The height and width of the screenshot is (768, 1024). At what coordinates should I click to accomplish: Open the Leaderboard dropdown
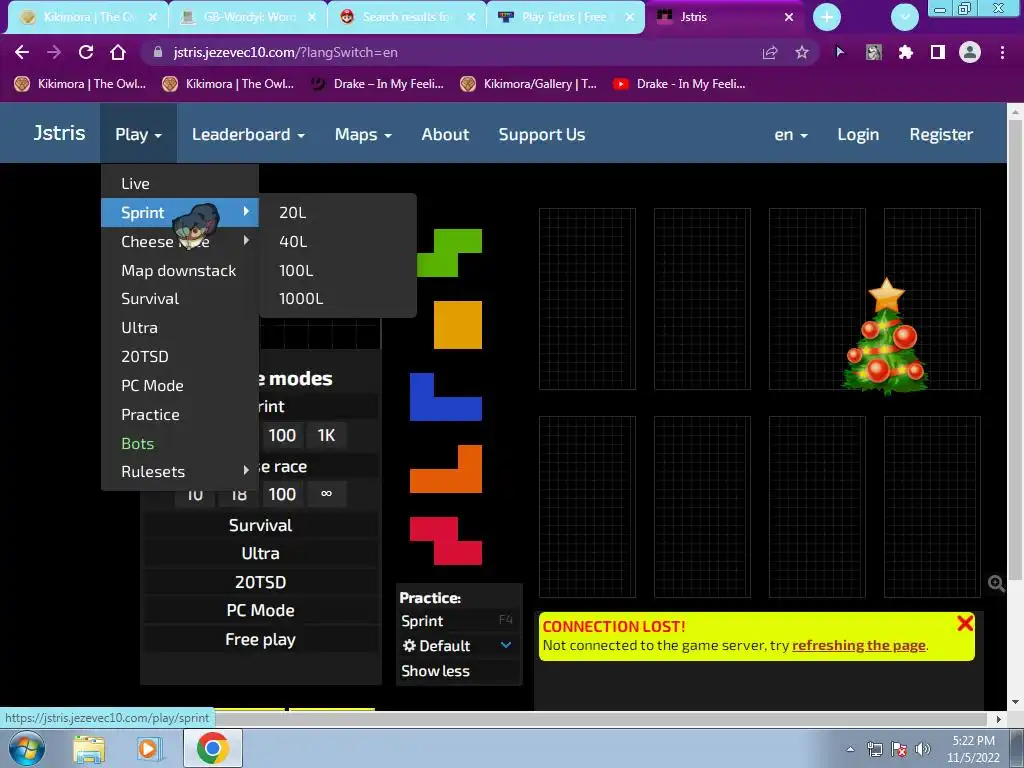(248, 134)
